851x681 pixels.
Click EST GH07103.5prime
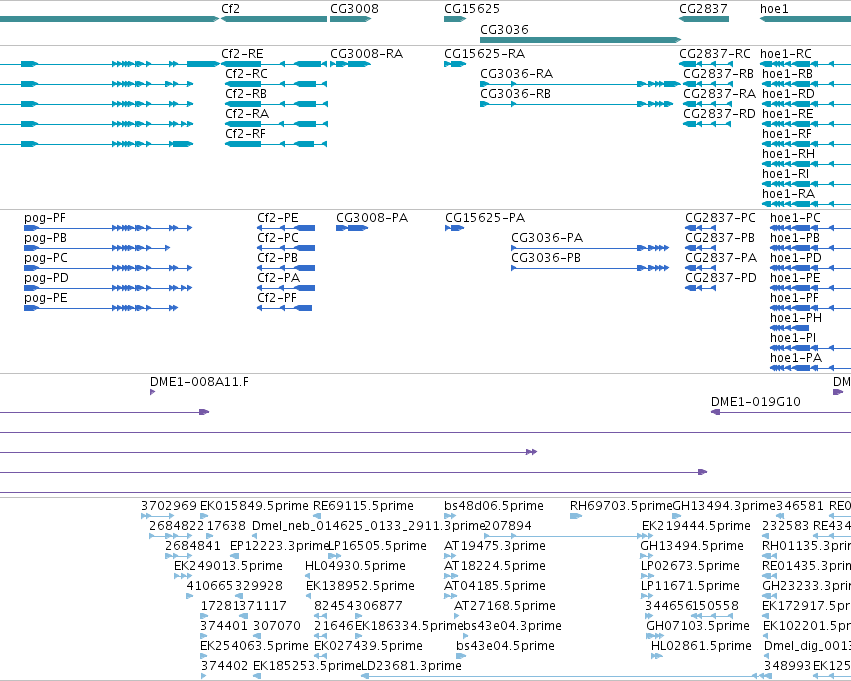(x=697, y=627)
